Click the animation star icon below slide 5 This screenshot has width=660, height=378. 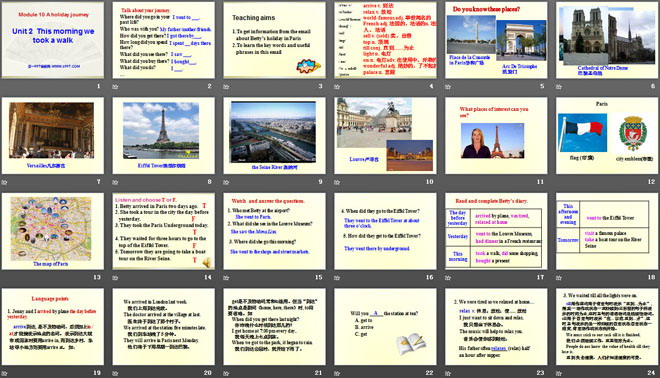(448, 87)
